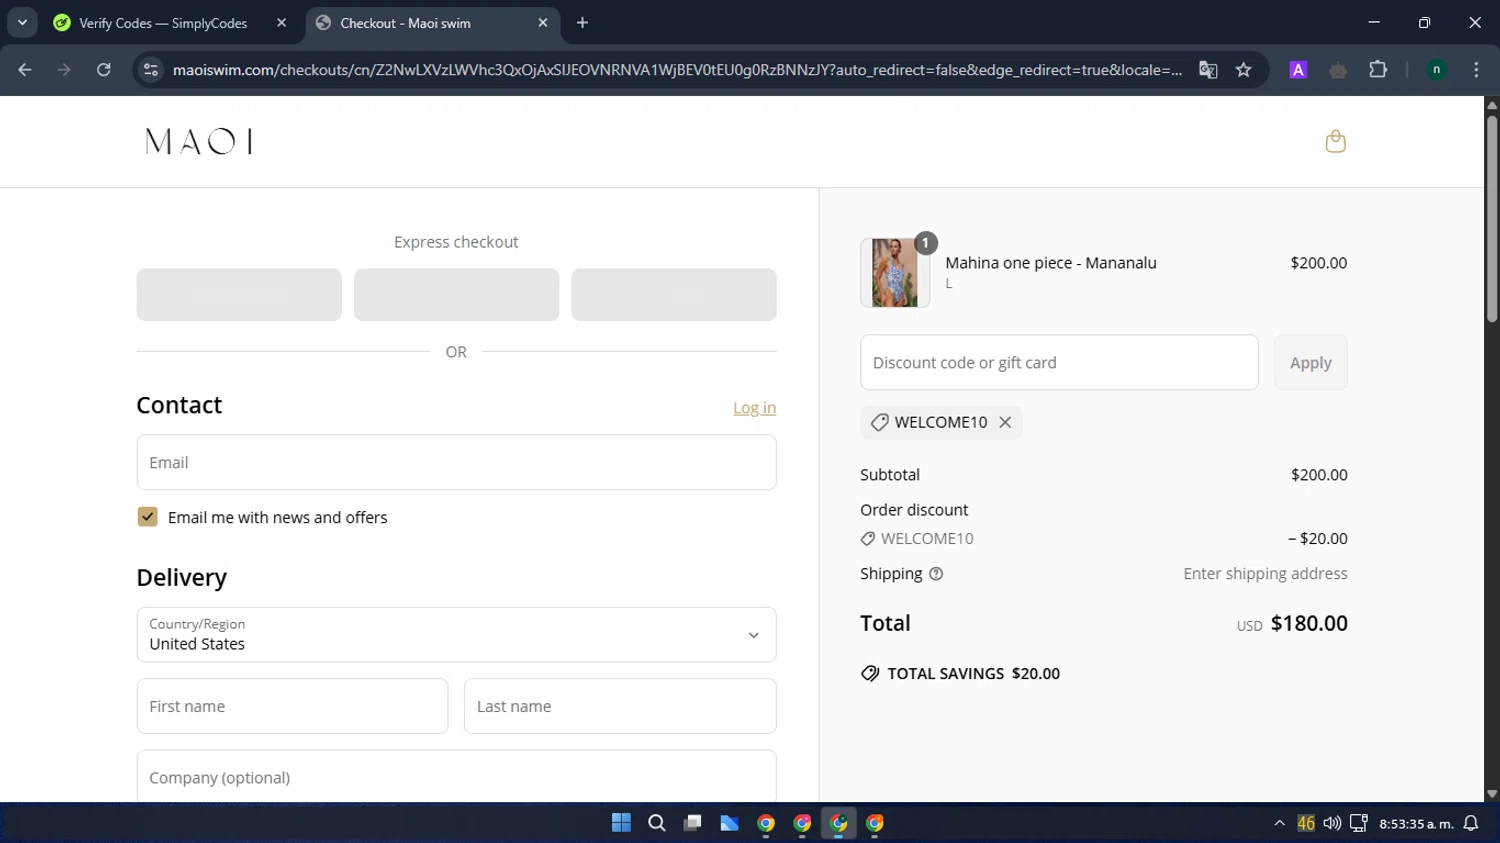Close the Checkout Maoi swim tab
This screenshot has height=843, width=1500.
pyautogui.click(x=543, y=23)
